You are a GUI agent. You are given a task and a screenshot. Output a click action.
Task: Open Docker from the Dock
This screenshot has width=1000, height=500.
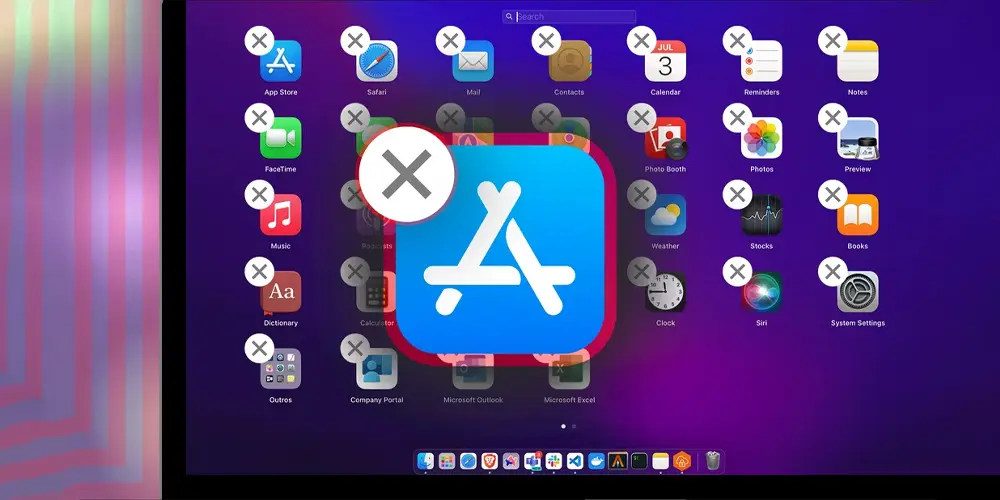point(596,461)
